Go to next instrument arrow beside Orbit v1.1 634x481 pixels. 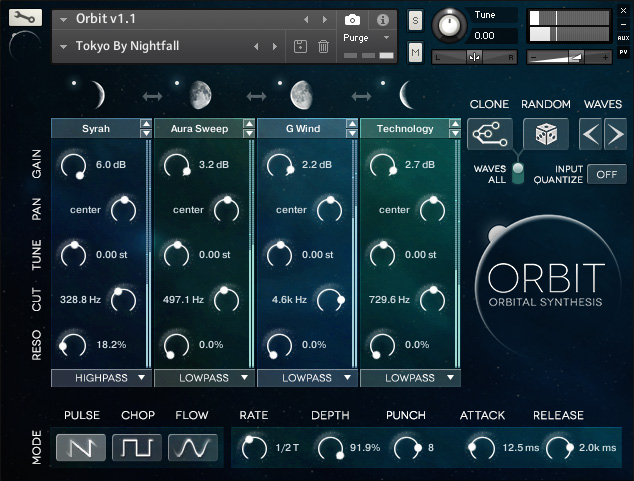pos(325,19)
